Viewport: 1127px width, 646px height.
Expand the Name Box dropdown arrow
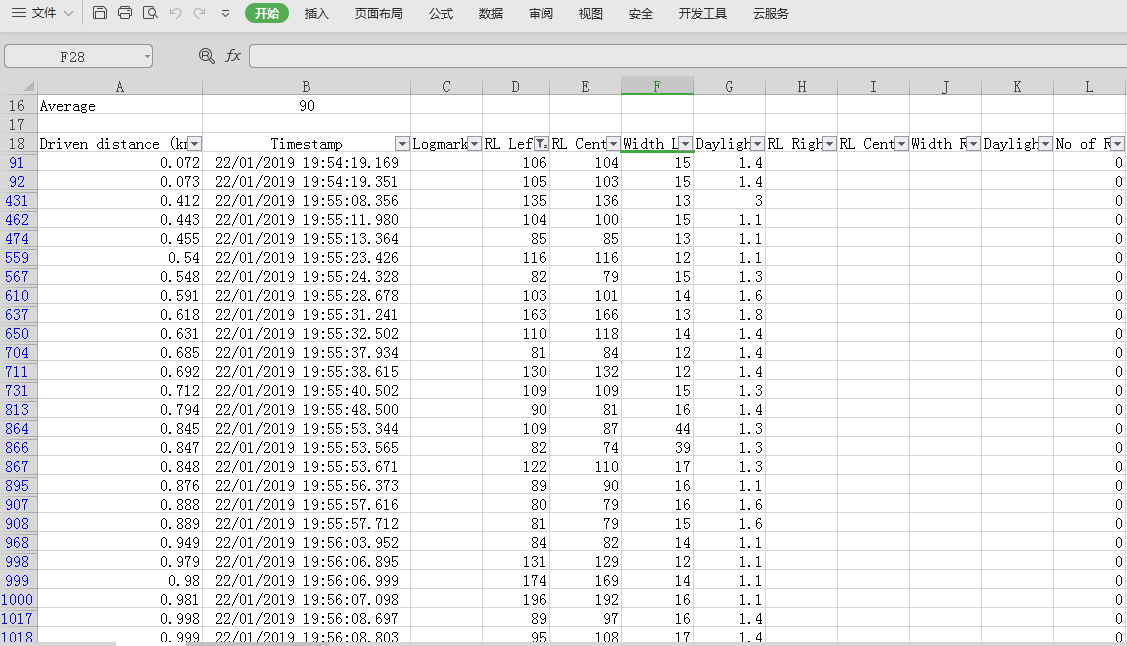(147, 56)
